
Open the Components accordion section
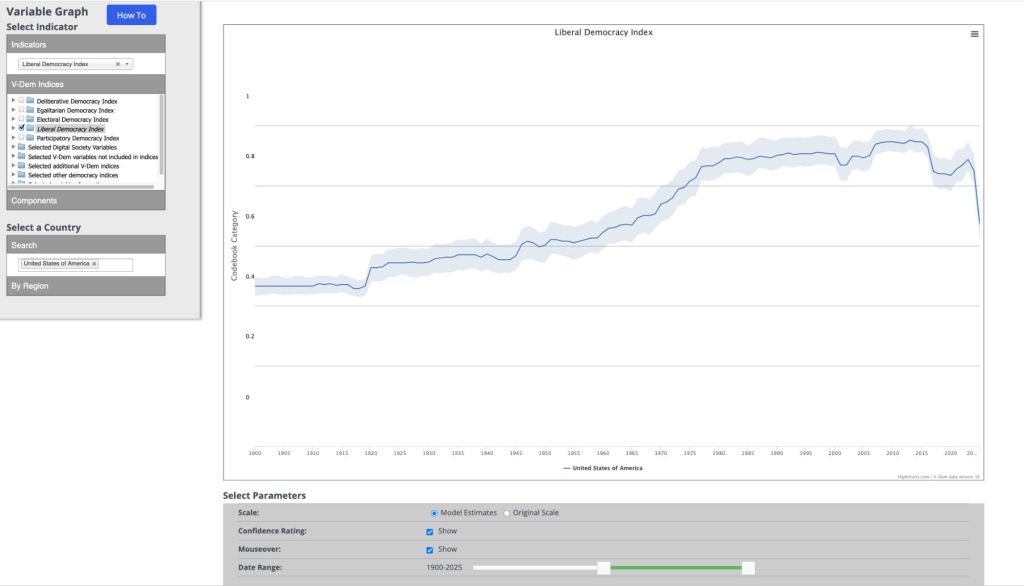point(85,201)
